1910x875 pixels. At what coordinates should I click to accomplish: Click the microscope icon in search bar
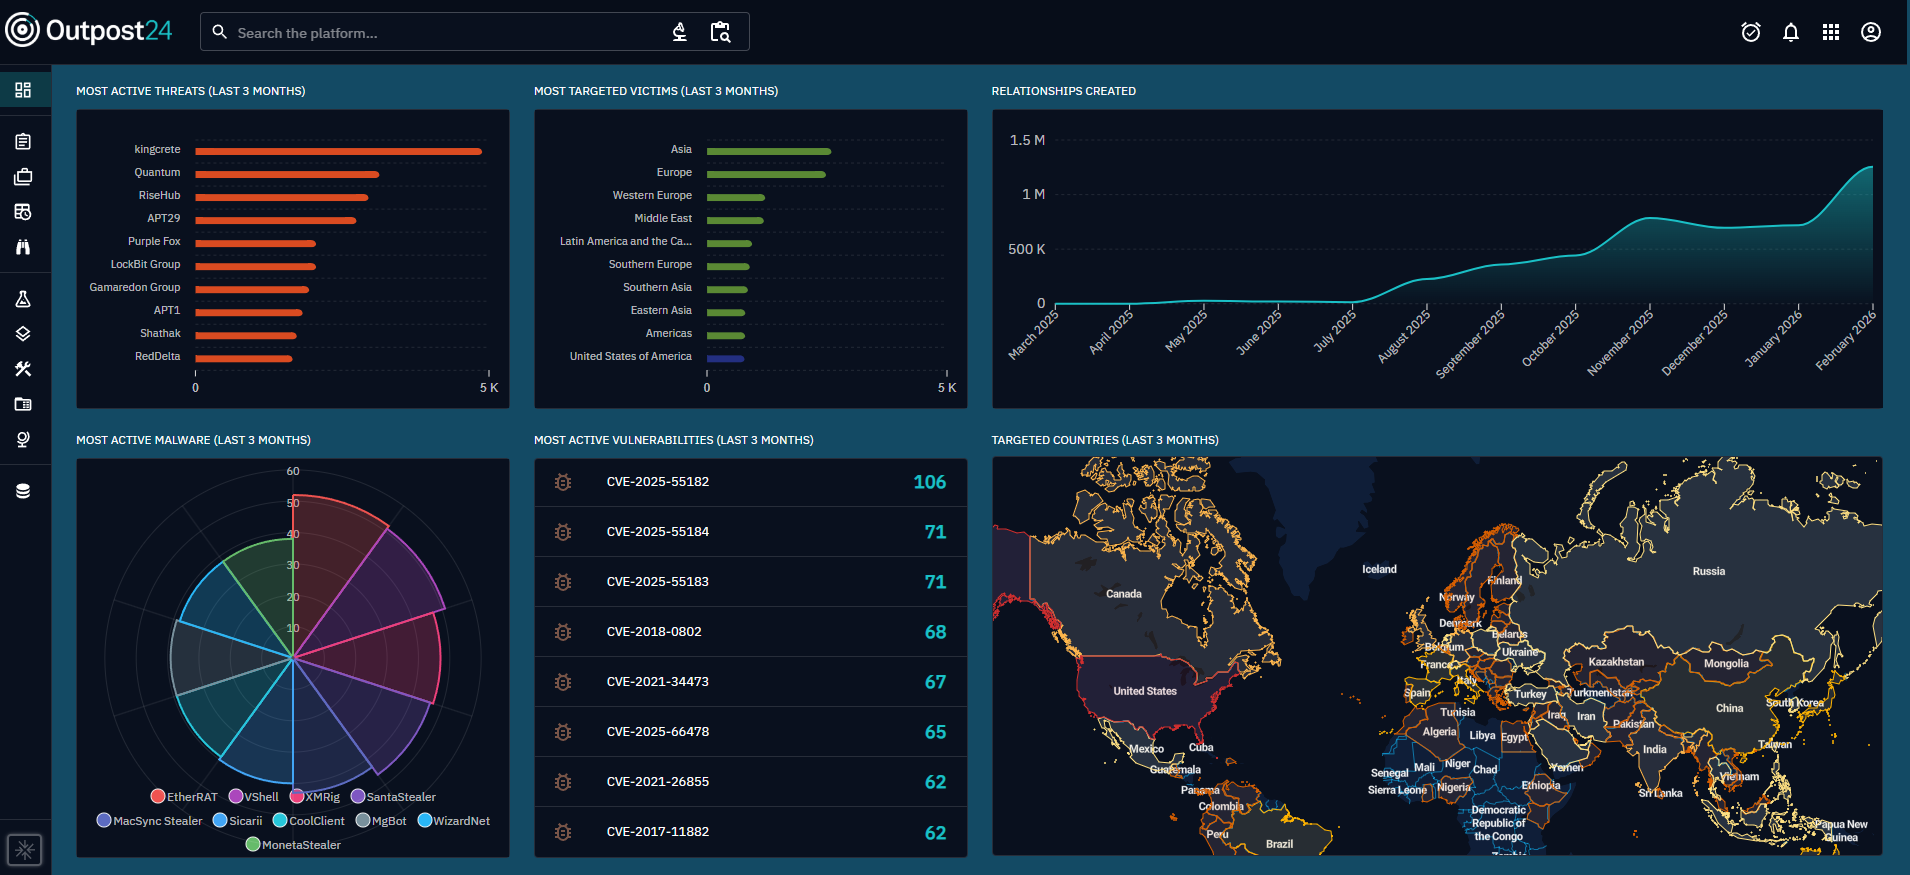pos(679,32)
